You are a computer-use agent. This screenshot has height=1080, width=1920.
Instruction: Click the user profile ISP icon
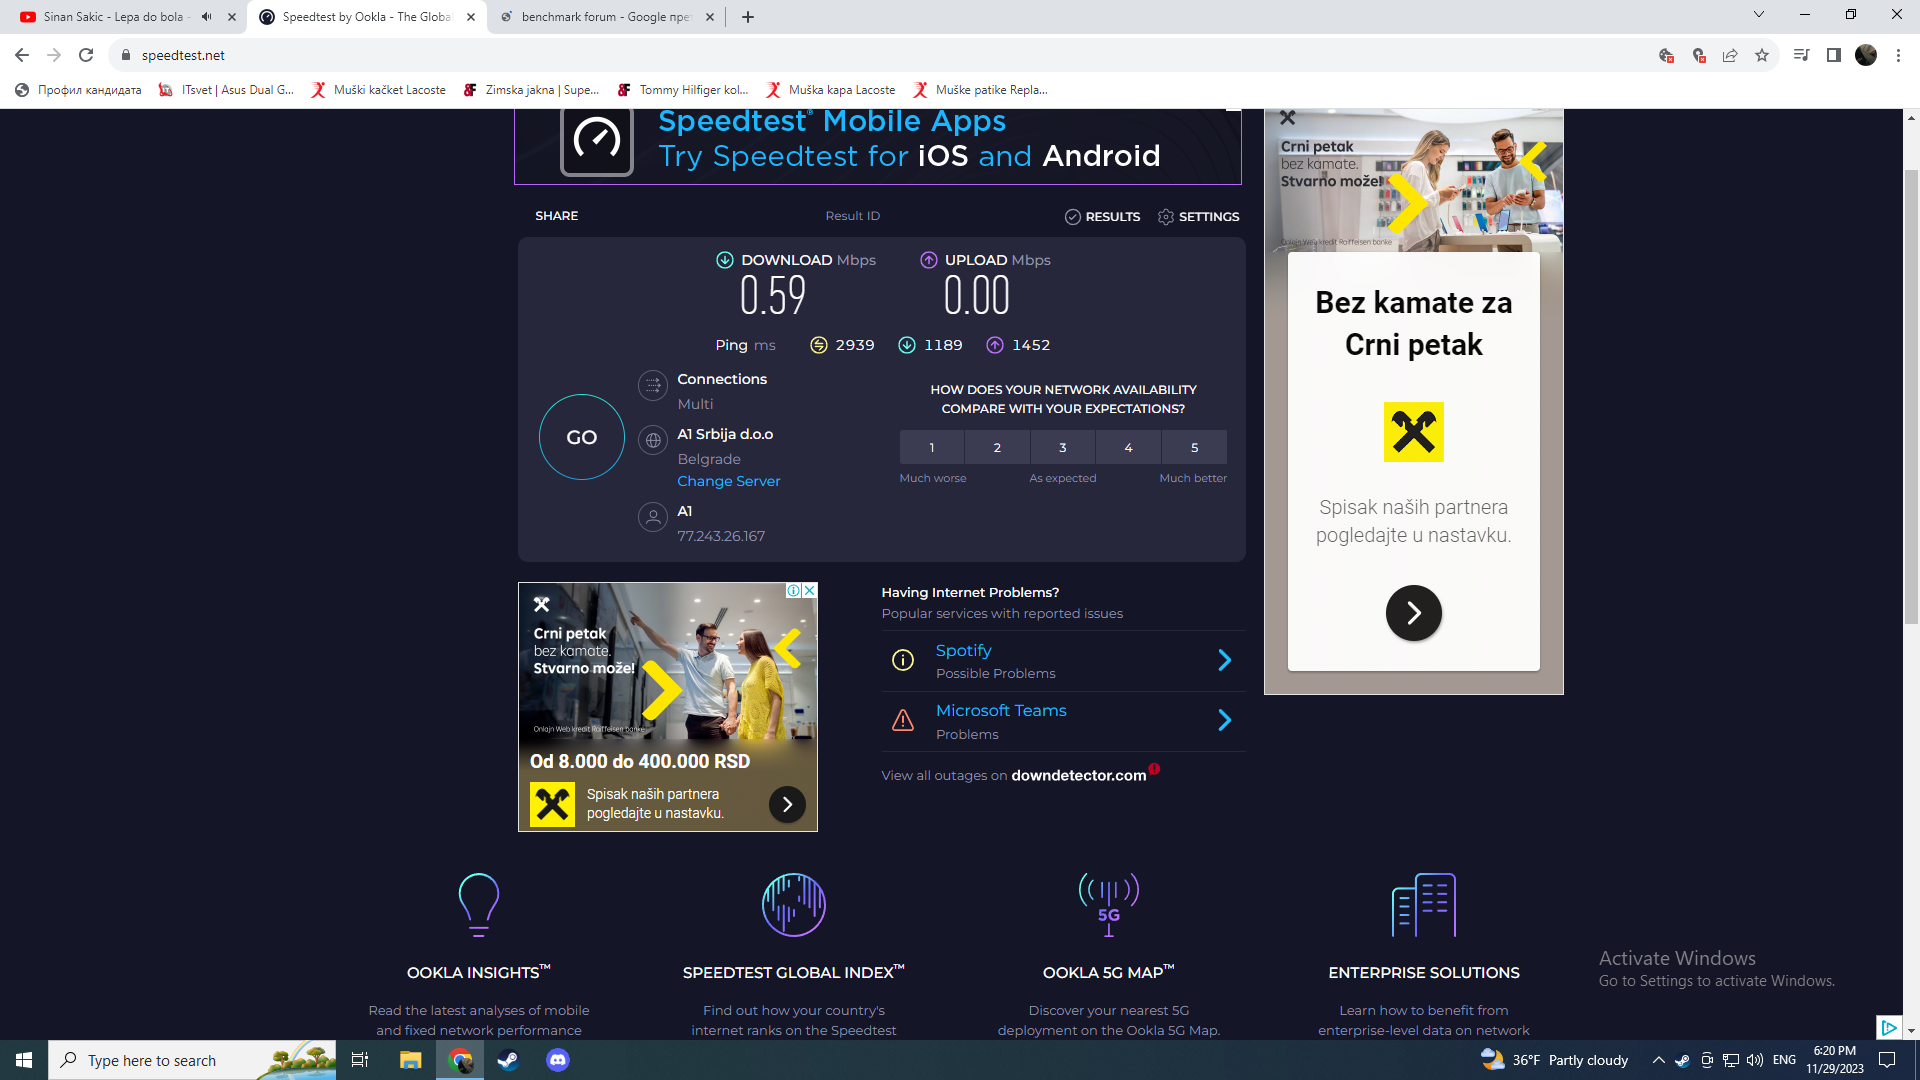pyautogui.click(x=653, y=517)
